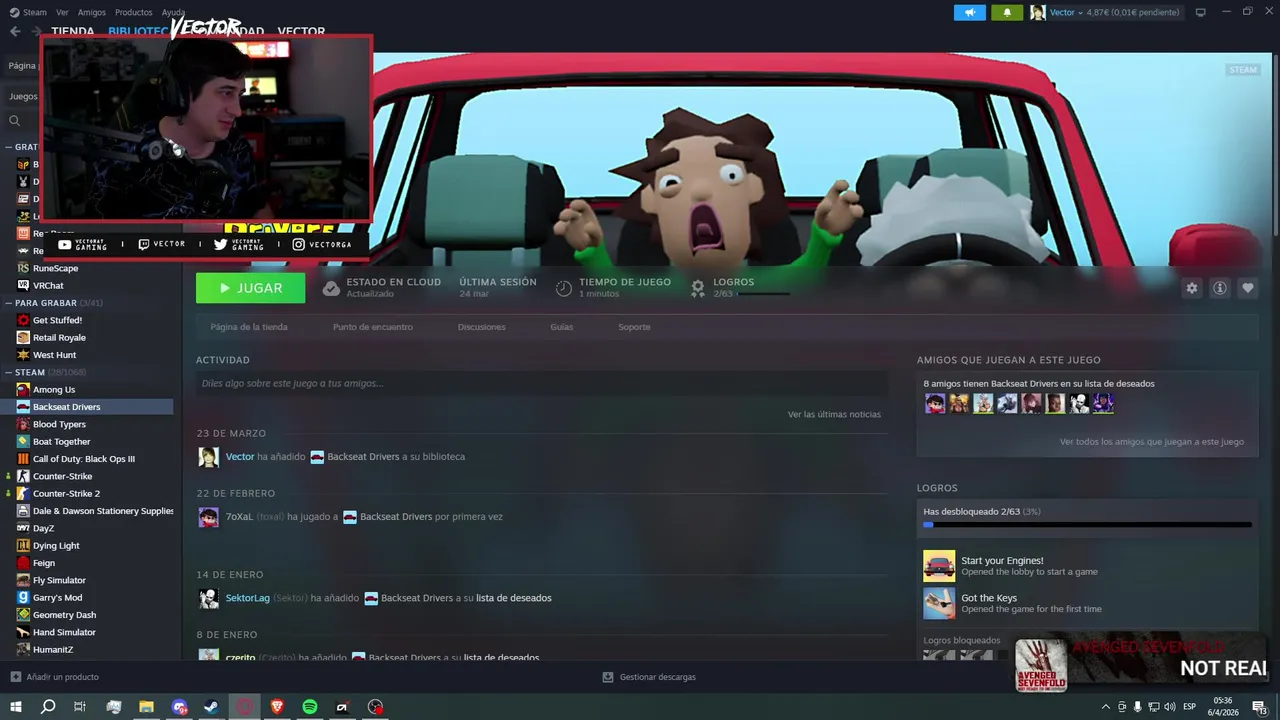Click the Logros achievements gear icon
This screenshot has width=1280, height=720.
point(698,288)
